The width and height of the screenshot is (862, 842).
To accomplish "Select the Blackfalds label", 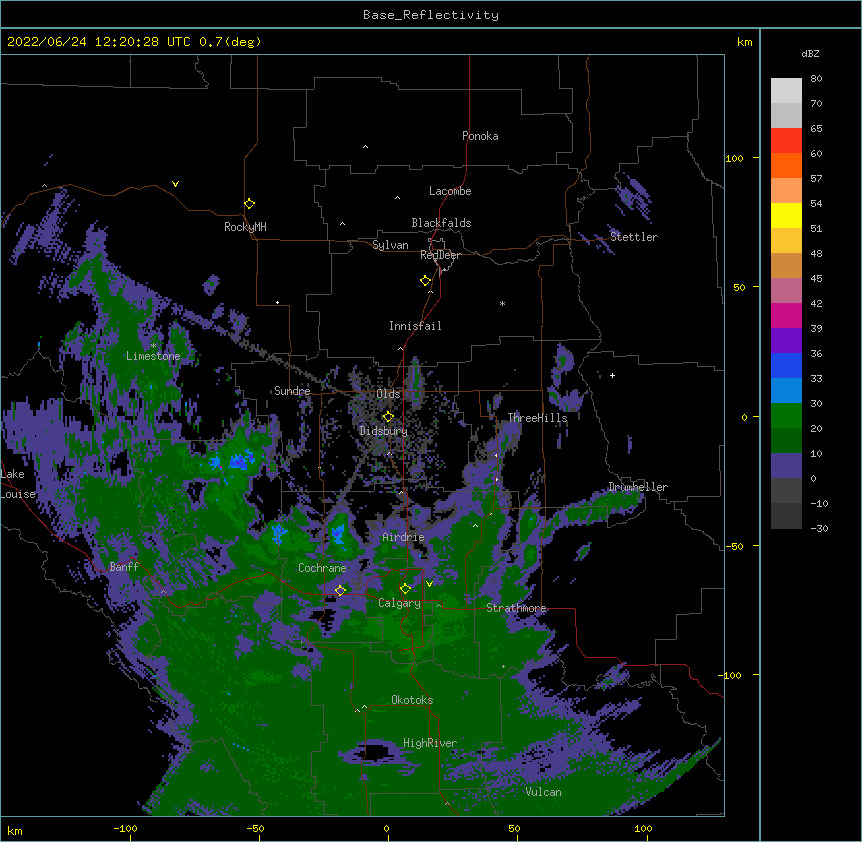I will tap(441, 223).
